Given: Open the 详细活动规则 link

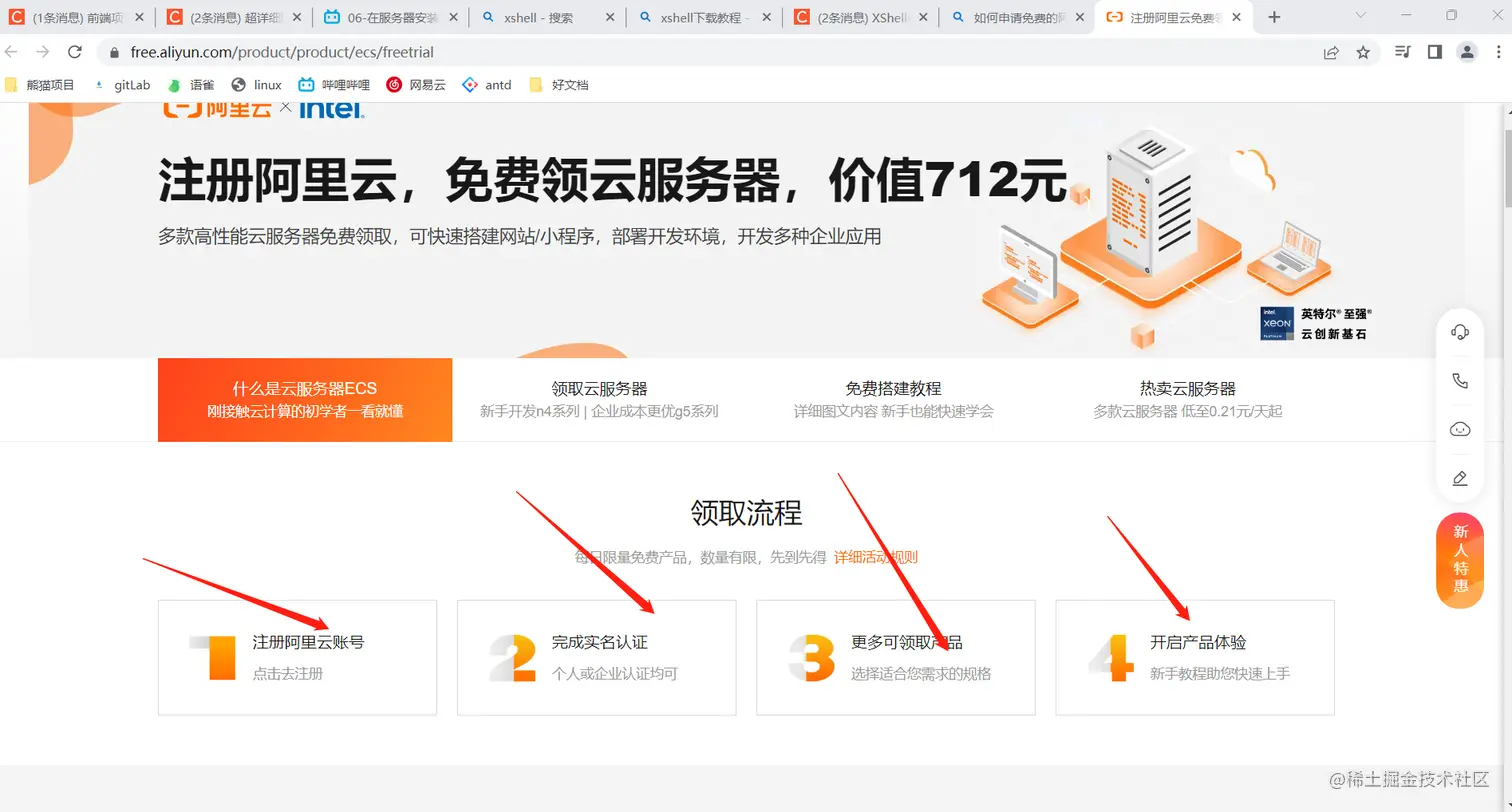Looking at the screenshot, I should [875, 556].
